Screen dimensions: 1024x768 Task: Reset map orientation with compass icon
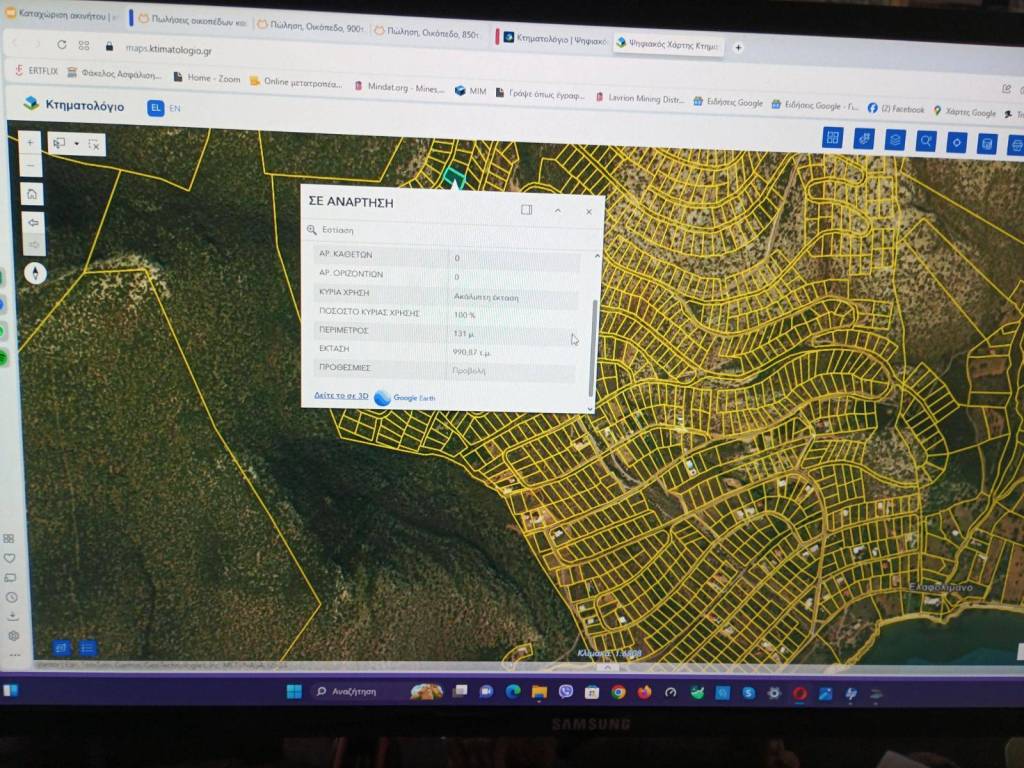(x=35, y=273)
